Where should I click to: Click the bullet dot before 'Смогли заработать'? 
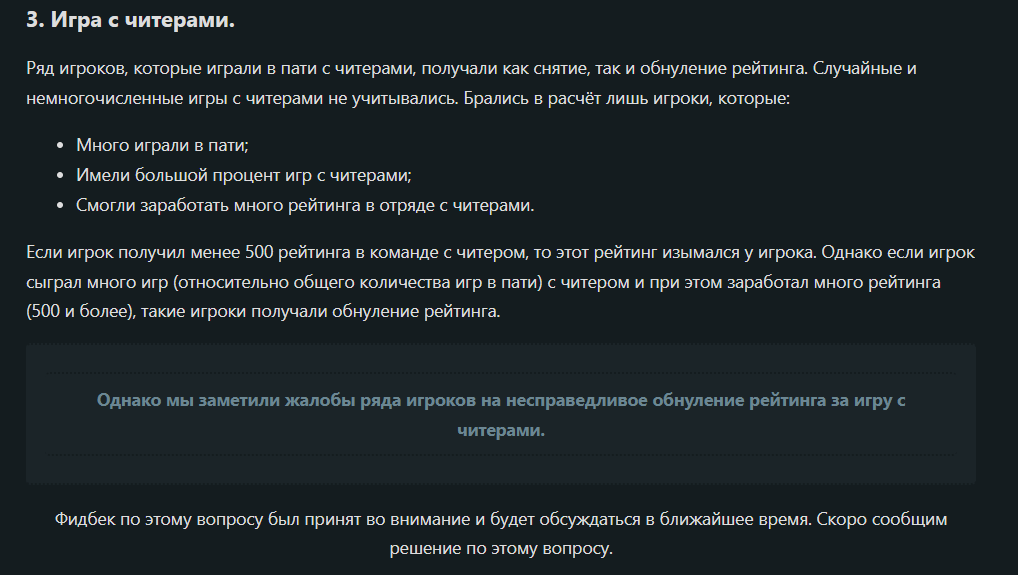tap(60, 206)
